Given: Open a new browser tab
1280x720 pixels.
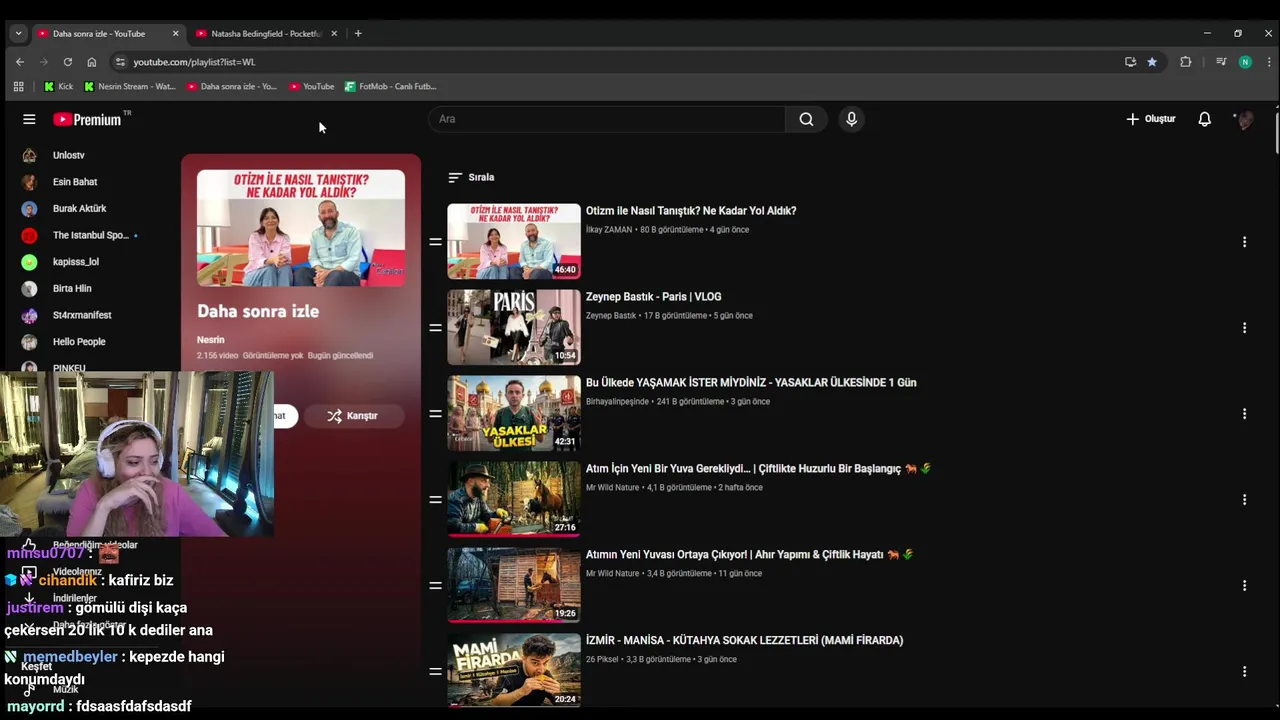Looking at the screenshot, I should 358,34.
